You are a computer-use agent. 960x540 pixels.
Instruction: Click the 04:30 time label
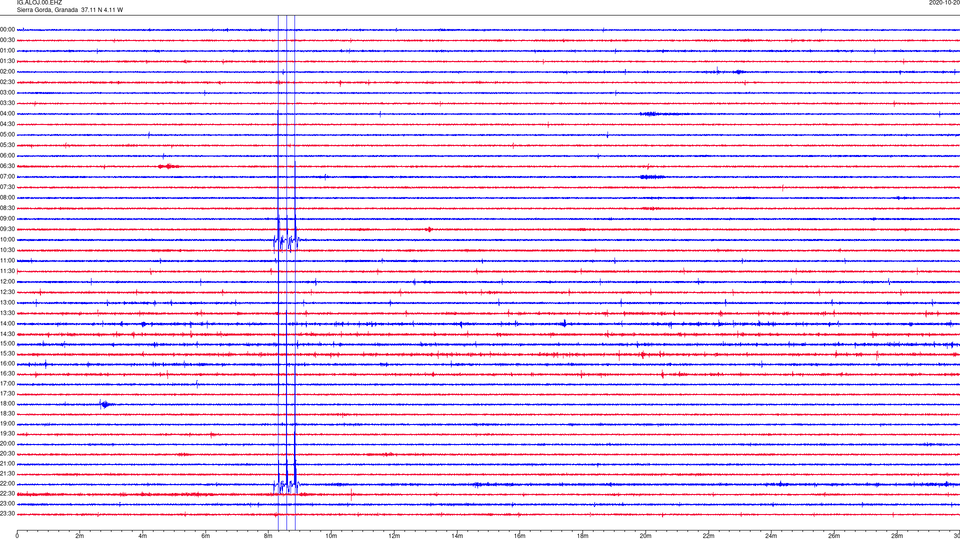[7, 124]
